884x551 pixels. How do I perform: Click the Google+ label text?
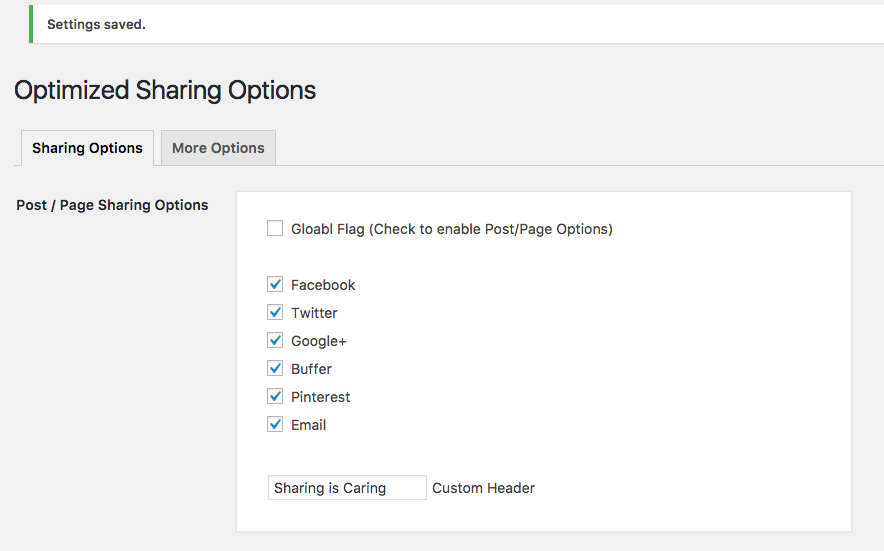319,341
